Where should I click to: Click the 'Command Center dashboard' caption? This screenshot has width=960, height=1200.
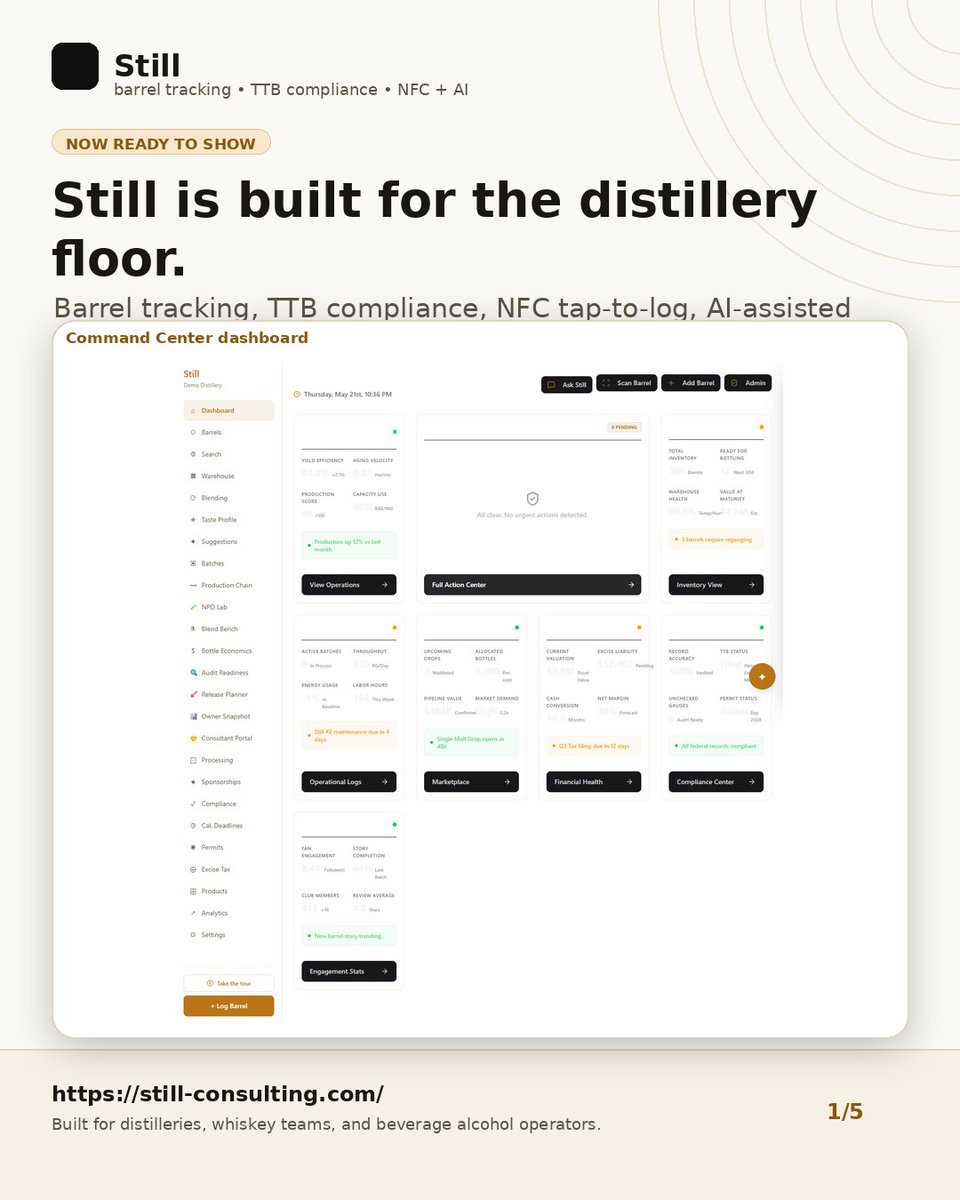coord(187,338)
